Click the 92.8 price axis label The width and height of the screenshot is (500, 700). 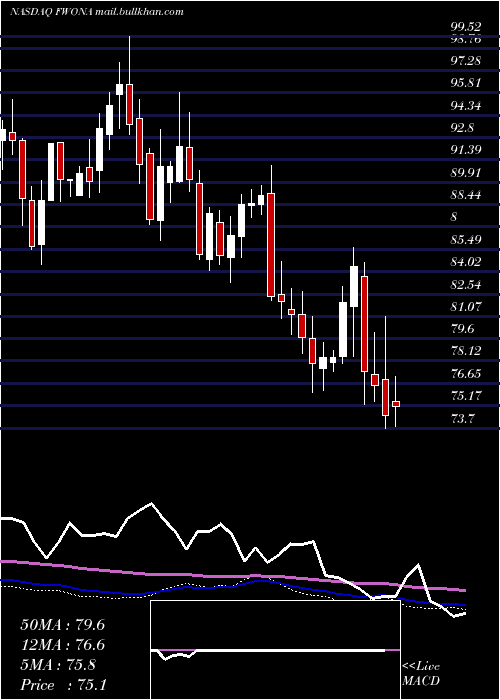462,128
